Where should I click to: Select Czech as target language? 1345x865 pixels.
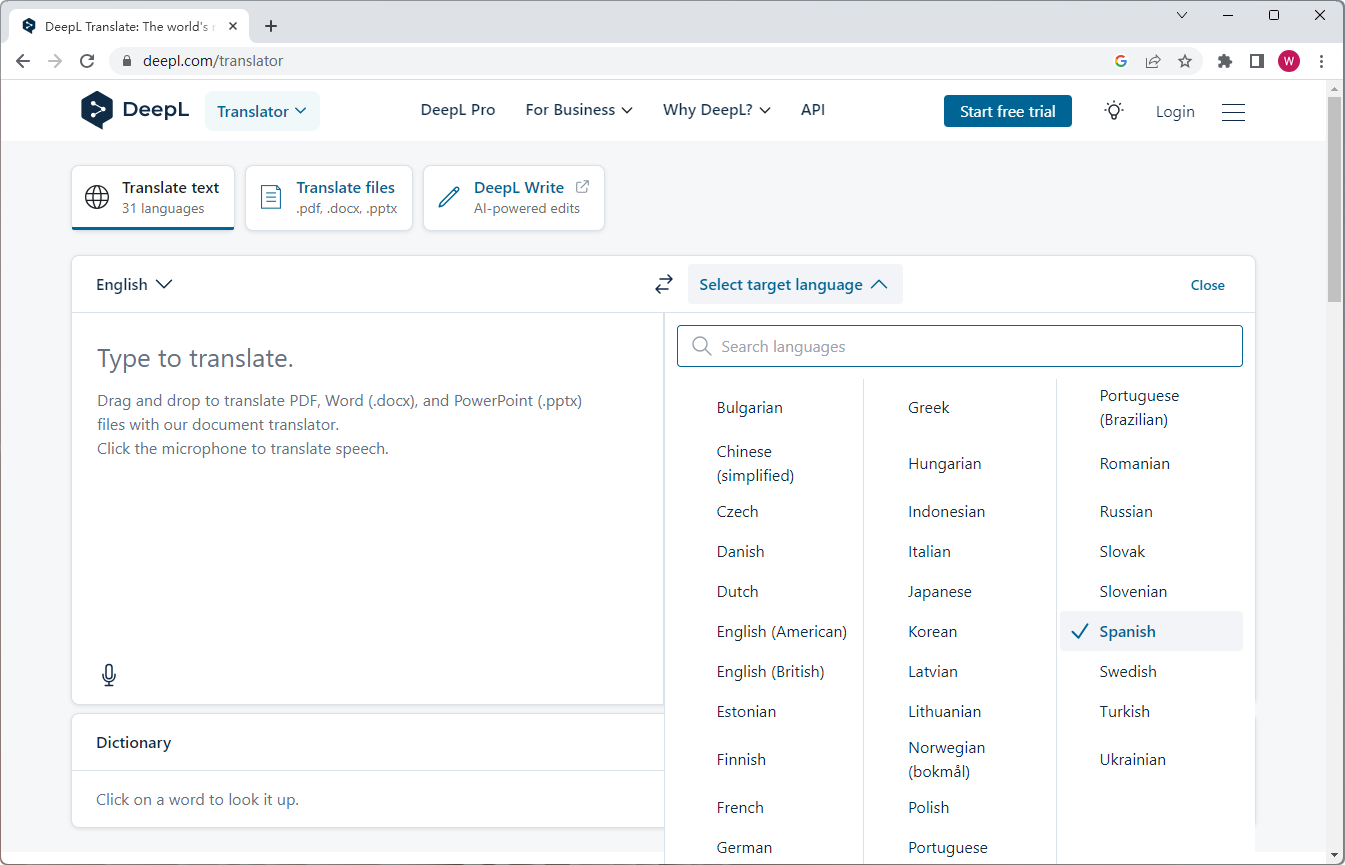(x=737, y=512)
